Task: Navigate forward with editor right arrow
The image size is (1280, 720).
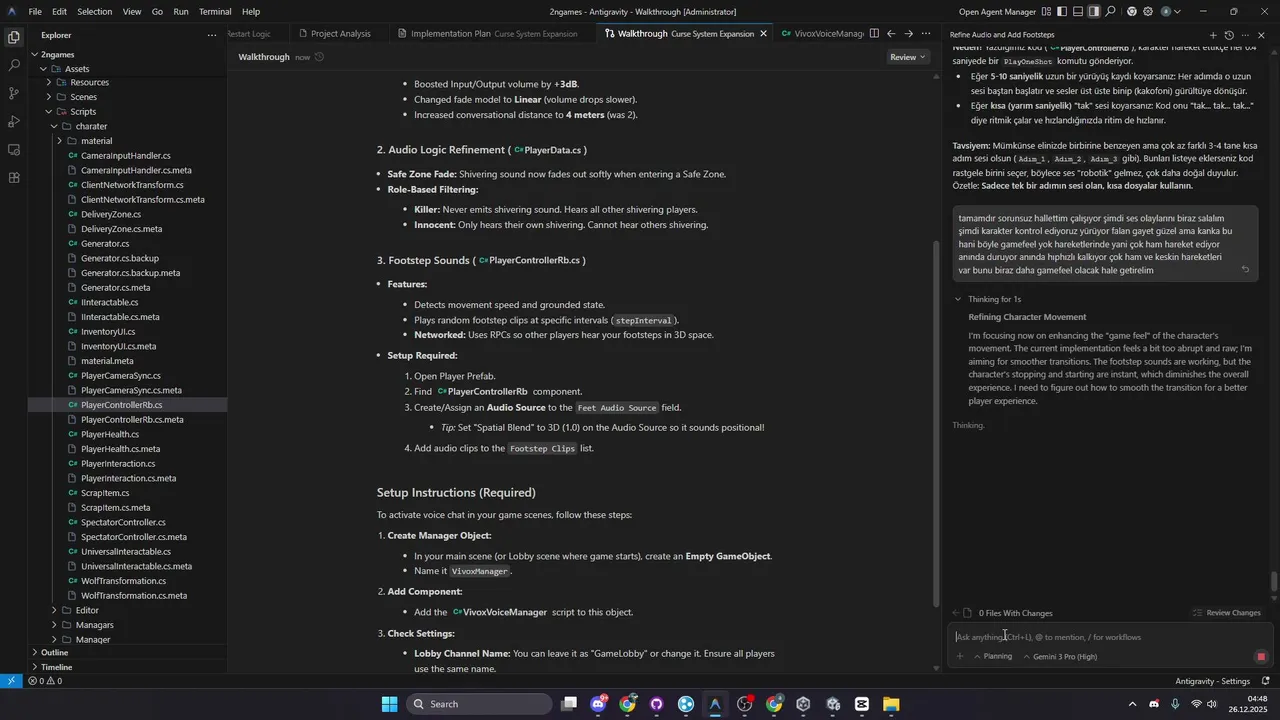Action: 908,33
